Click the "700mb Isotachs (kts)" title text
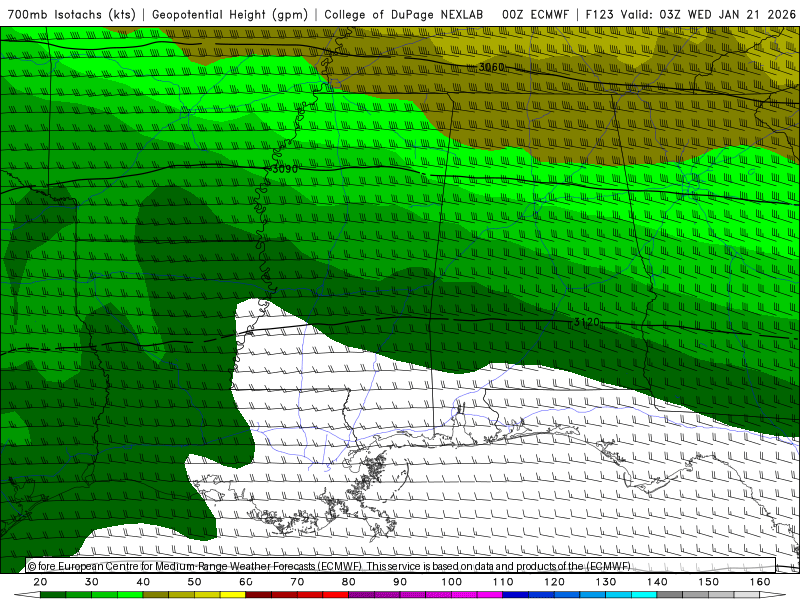This screenshot has height=600, width=800. pos(71,14)
